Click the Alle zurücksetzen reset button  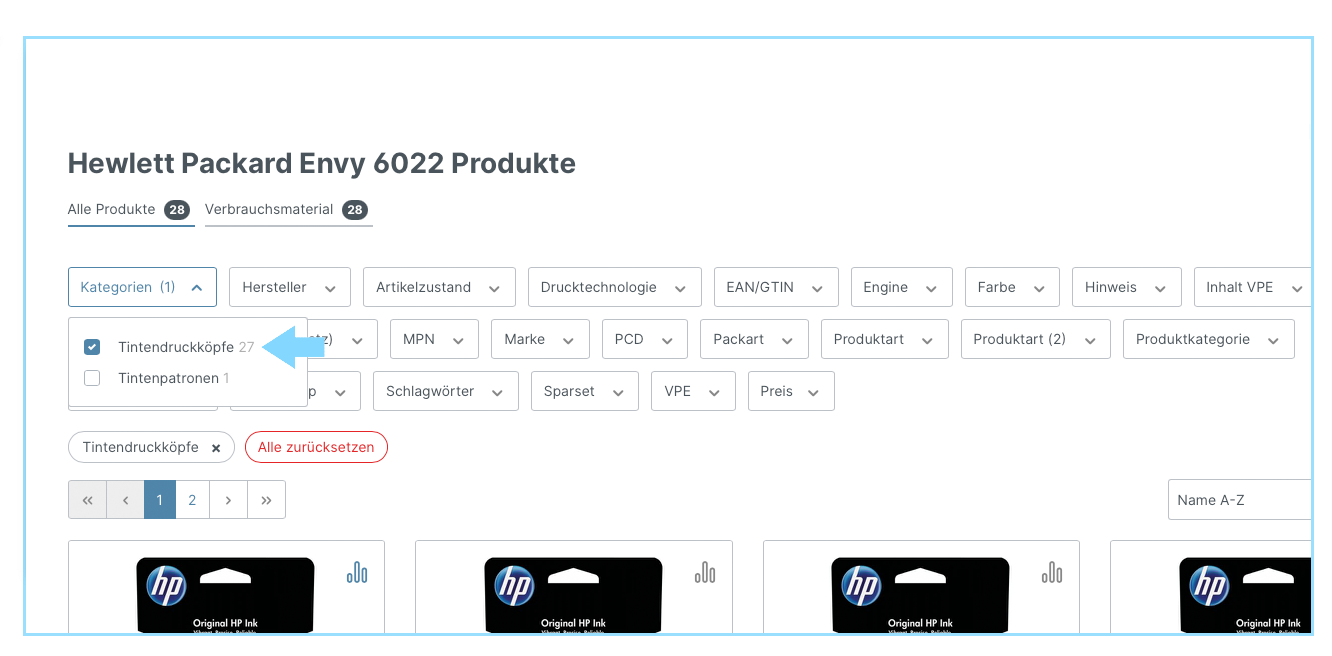point(316,447)
